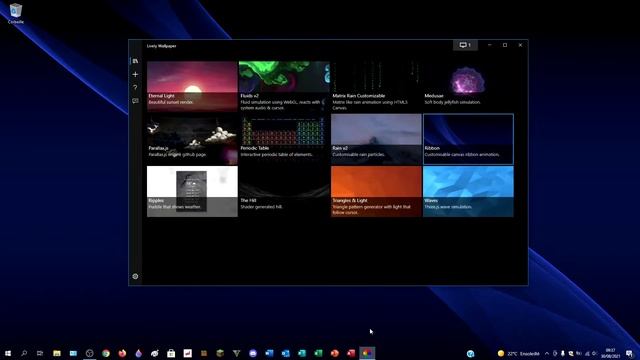Image resolution: width=640 pixels, height=360 pixels.
Task: Open the Help question mark icon
Action: pos(135,87)
